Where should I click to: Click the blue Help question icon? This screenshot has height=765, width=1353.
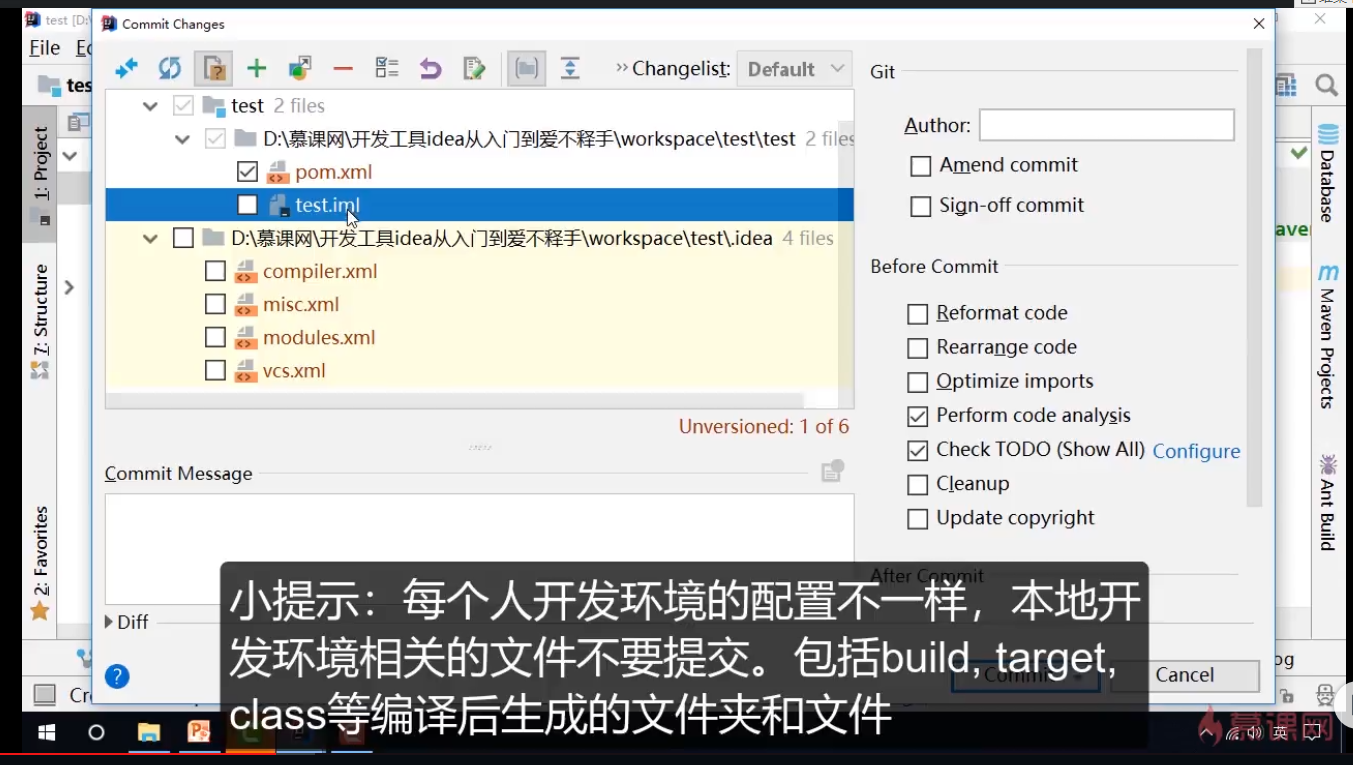click(117, 677)
